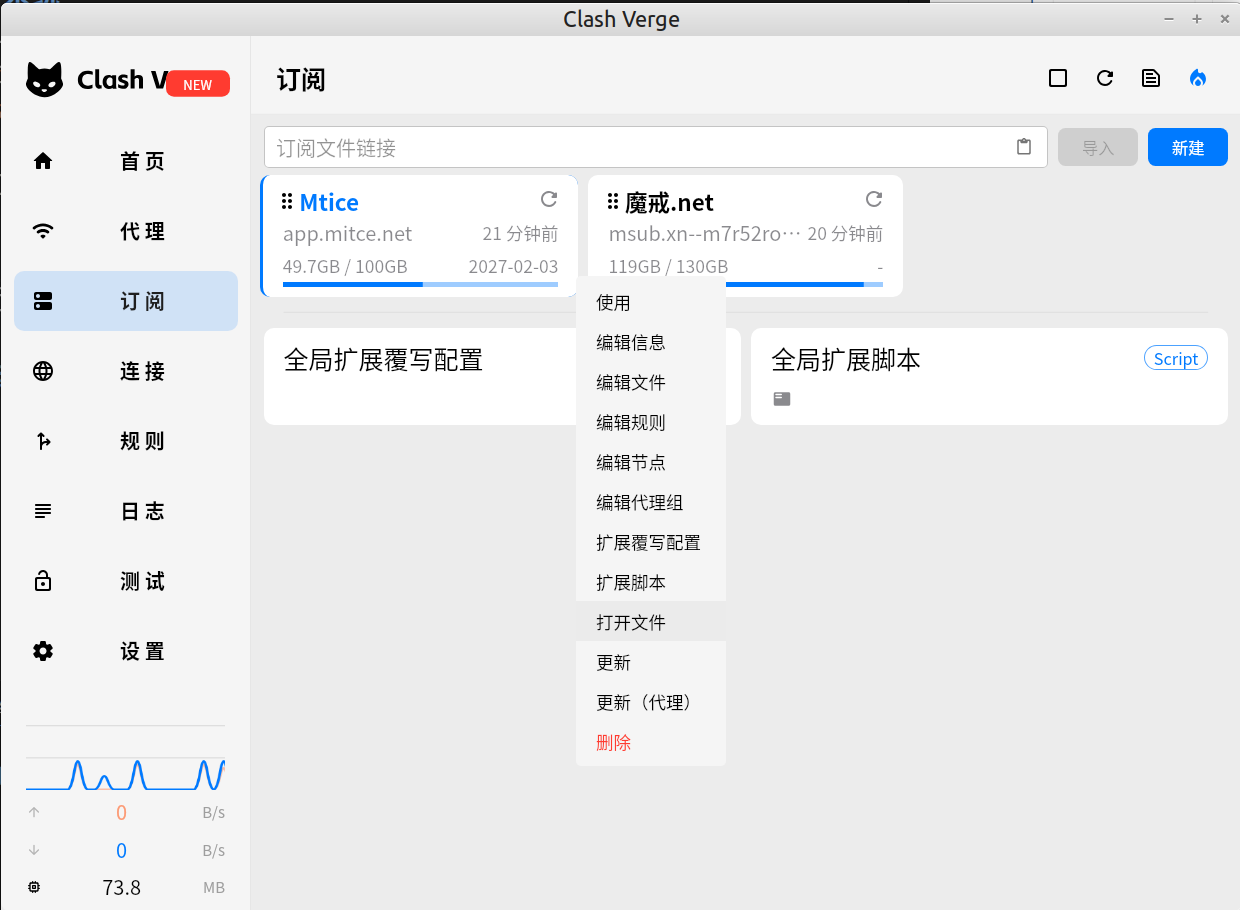Open the 设置 settings page
Viewport: 1240px width, 910px height.
pos(126,651)
